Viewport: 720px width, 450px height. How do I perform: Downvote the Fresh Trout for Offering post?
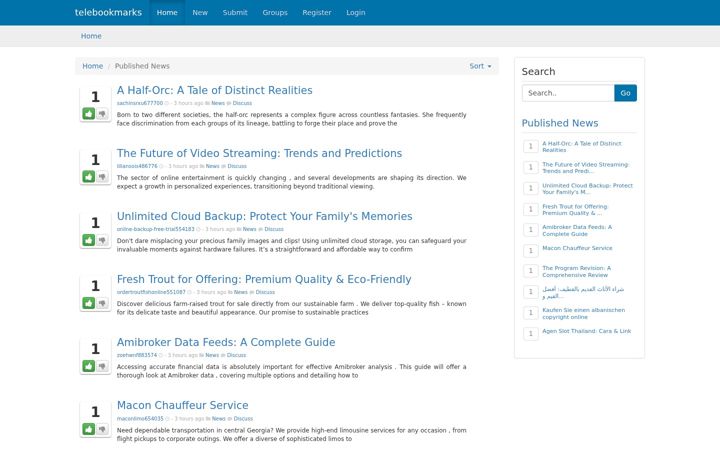(x=102, y=303)
